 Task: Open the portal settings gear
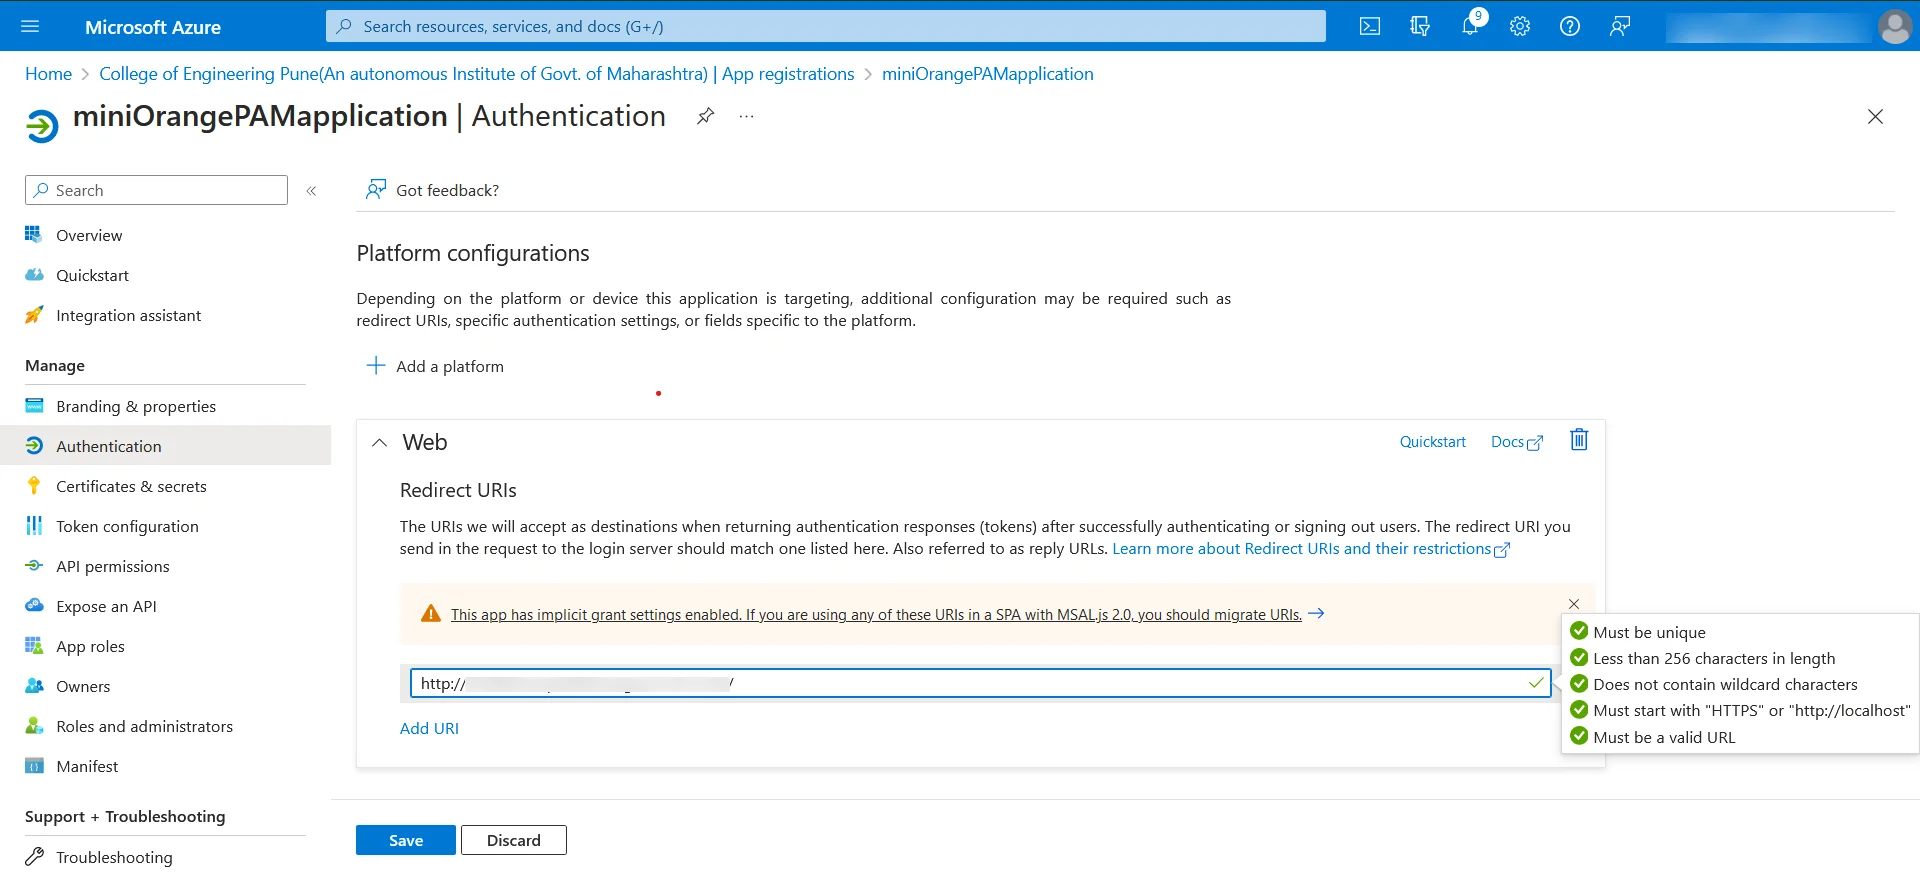(1519, 26)
